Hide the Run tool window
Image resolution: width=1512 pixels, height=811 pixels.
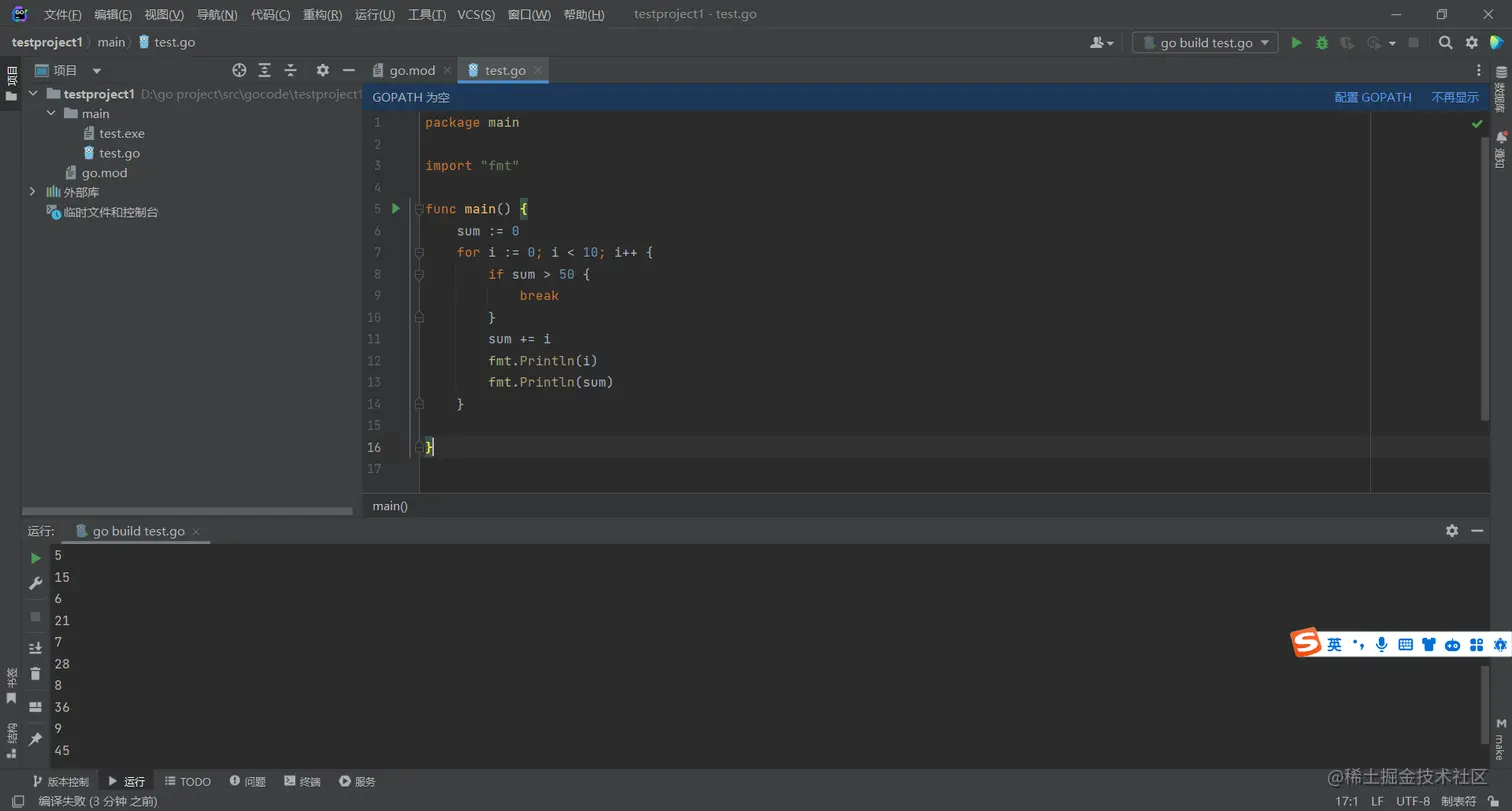click(x=1478, y=531)
